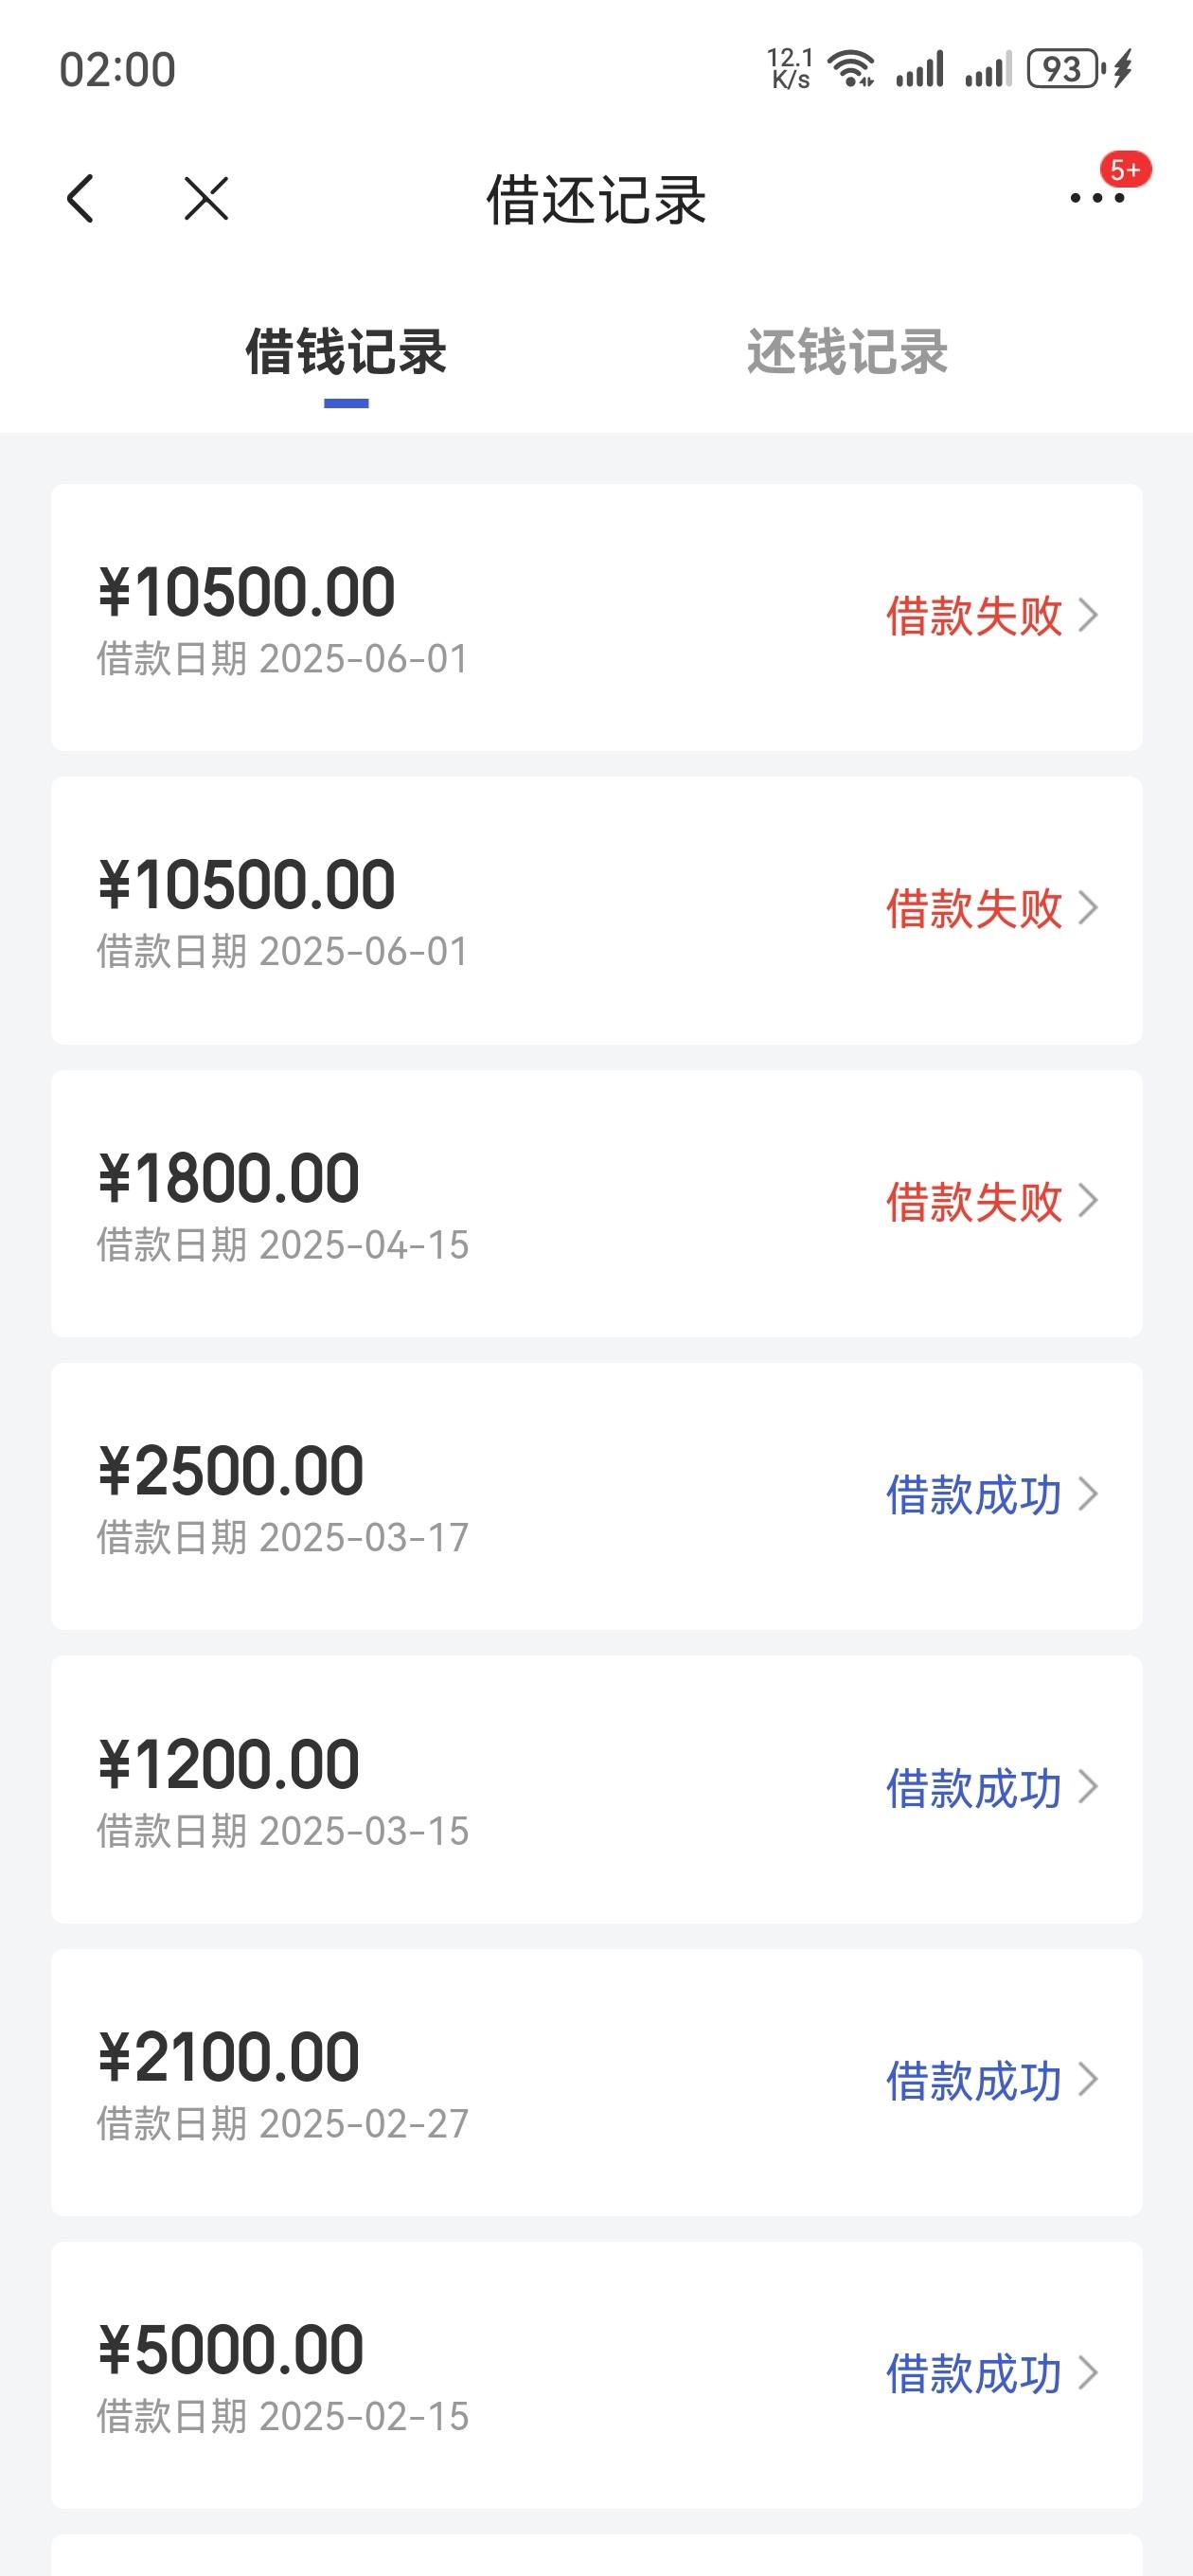The width and height of the screenshot is (1193, 2576).
Task: Tap the red 5+ notification badge
Action: [x=1126, y=170]
